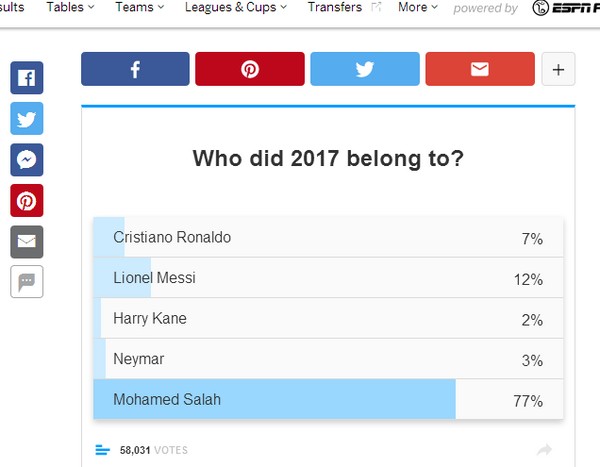Share poll using the arrow icon
The width and height of the screenshot is (600, 467).
(x=544, y=450)
